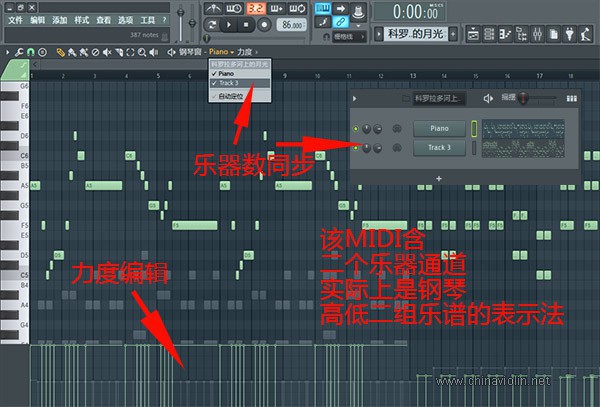Click the Record button
Image resolution: width=600 pixels, height=407 pixels.
click(x=264, y=25)
